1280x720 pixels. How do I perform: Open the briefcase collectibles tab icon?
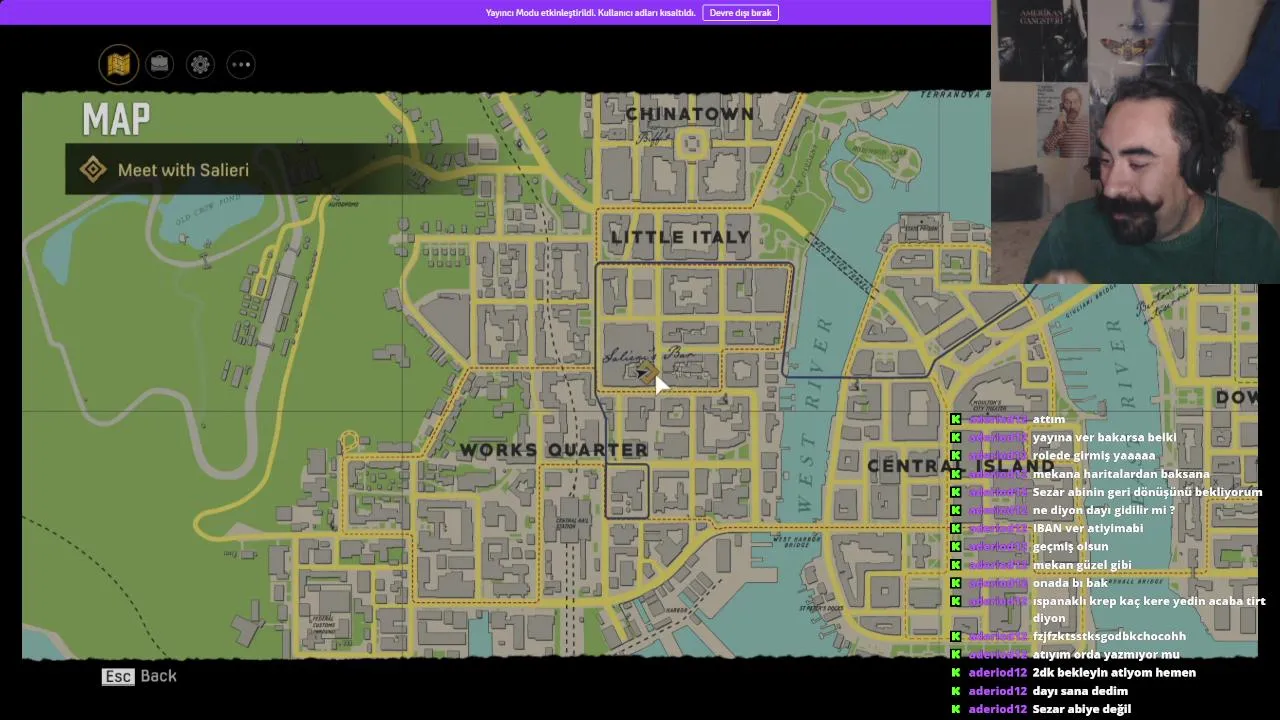pyautogui.click(x=160, y=65)
